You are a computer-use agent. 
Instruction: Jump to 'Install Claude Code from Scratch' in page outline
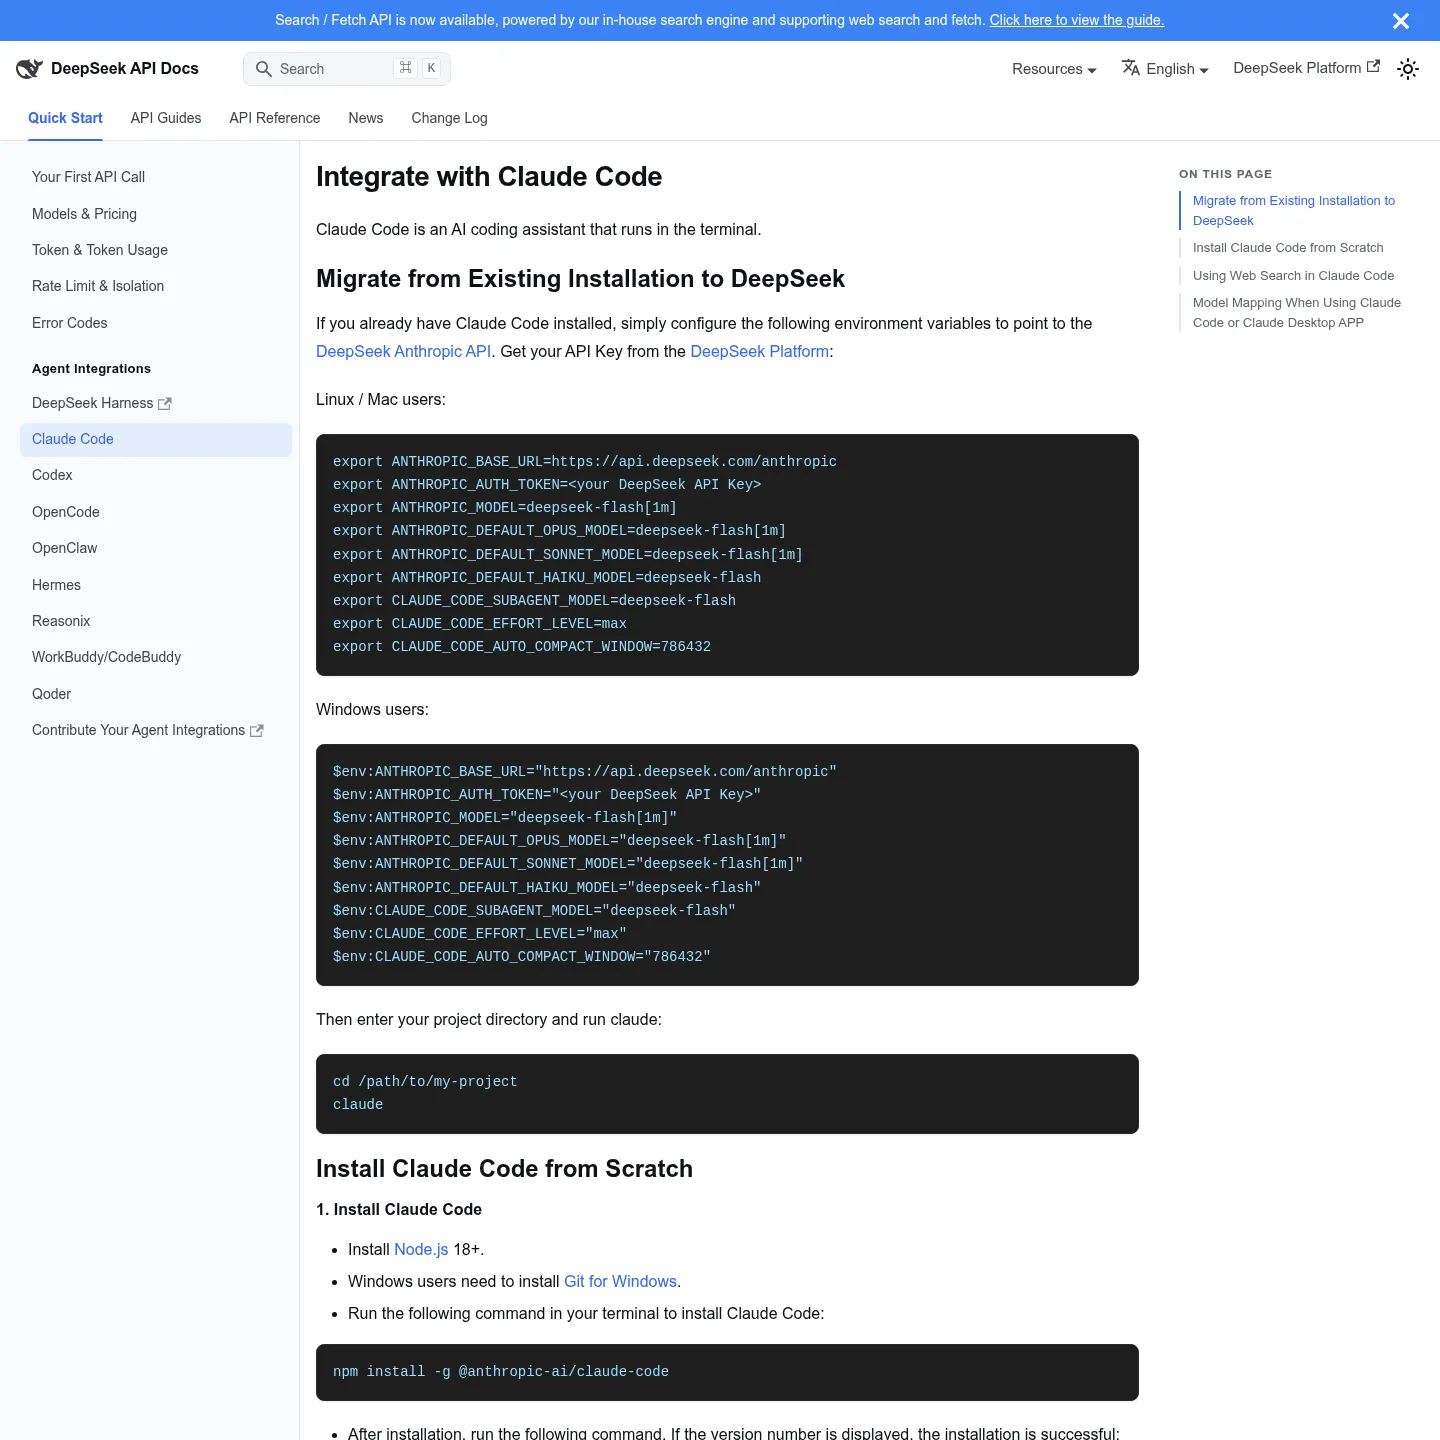click(1288, 248)
